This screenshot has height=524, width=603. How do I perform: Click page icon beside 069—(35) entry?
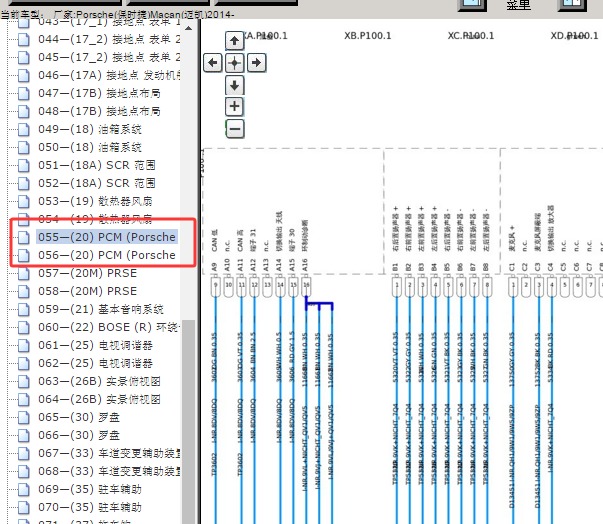[x=24, y=489]
